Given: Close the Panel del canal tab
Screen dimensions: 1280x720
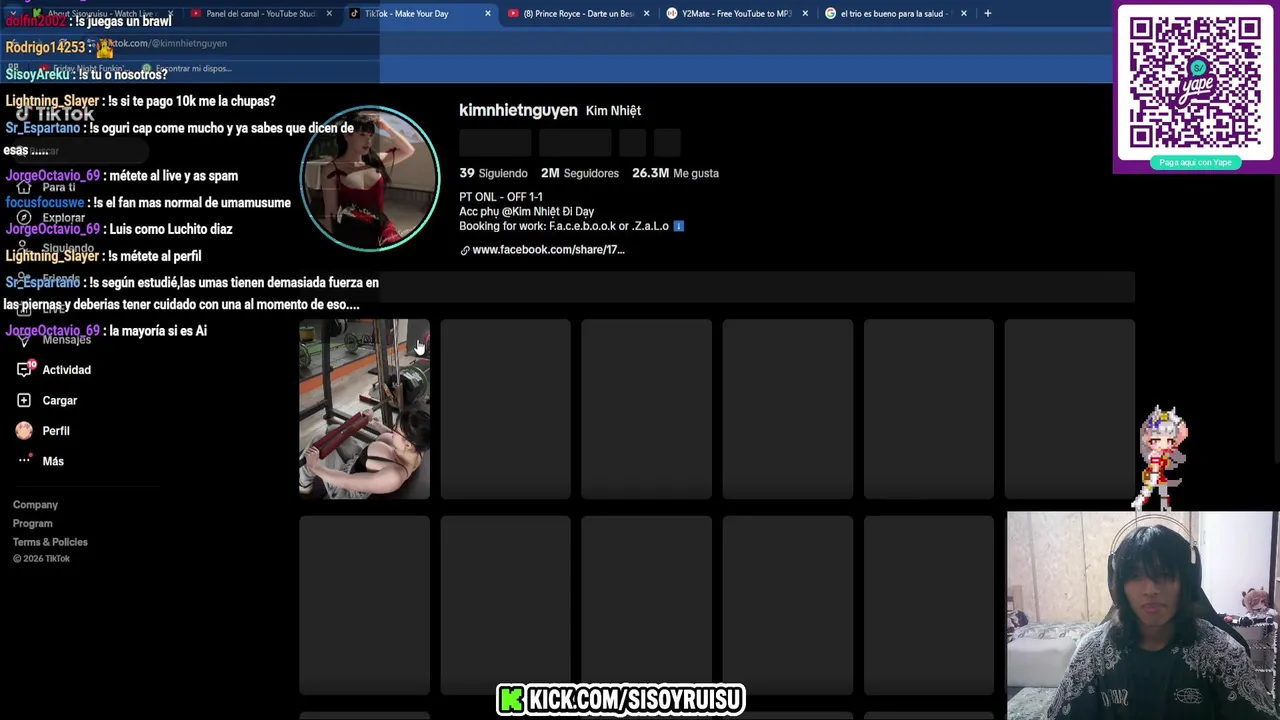Looking at the screenshot, I should click(x=329, y=13).
